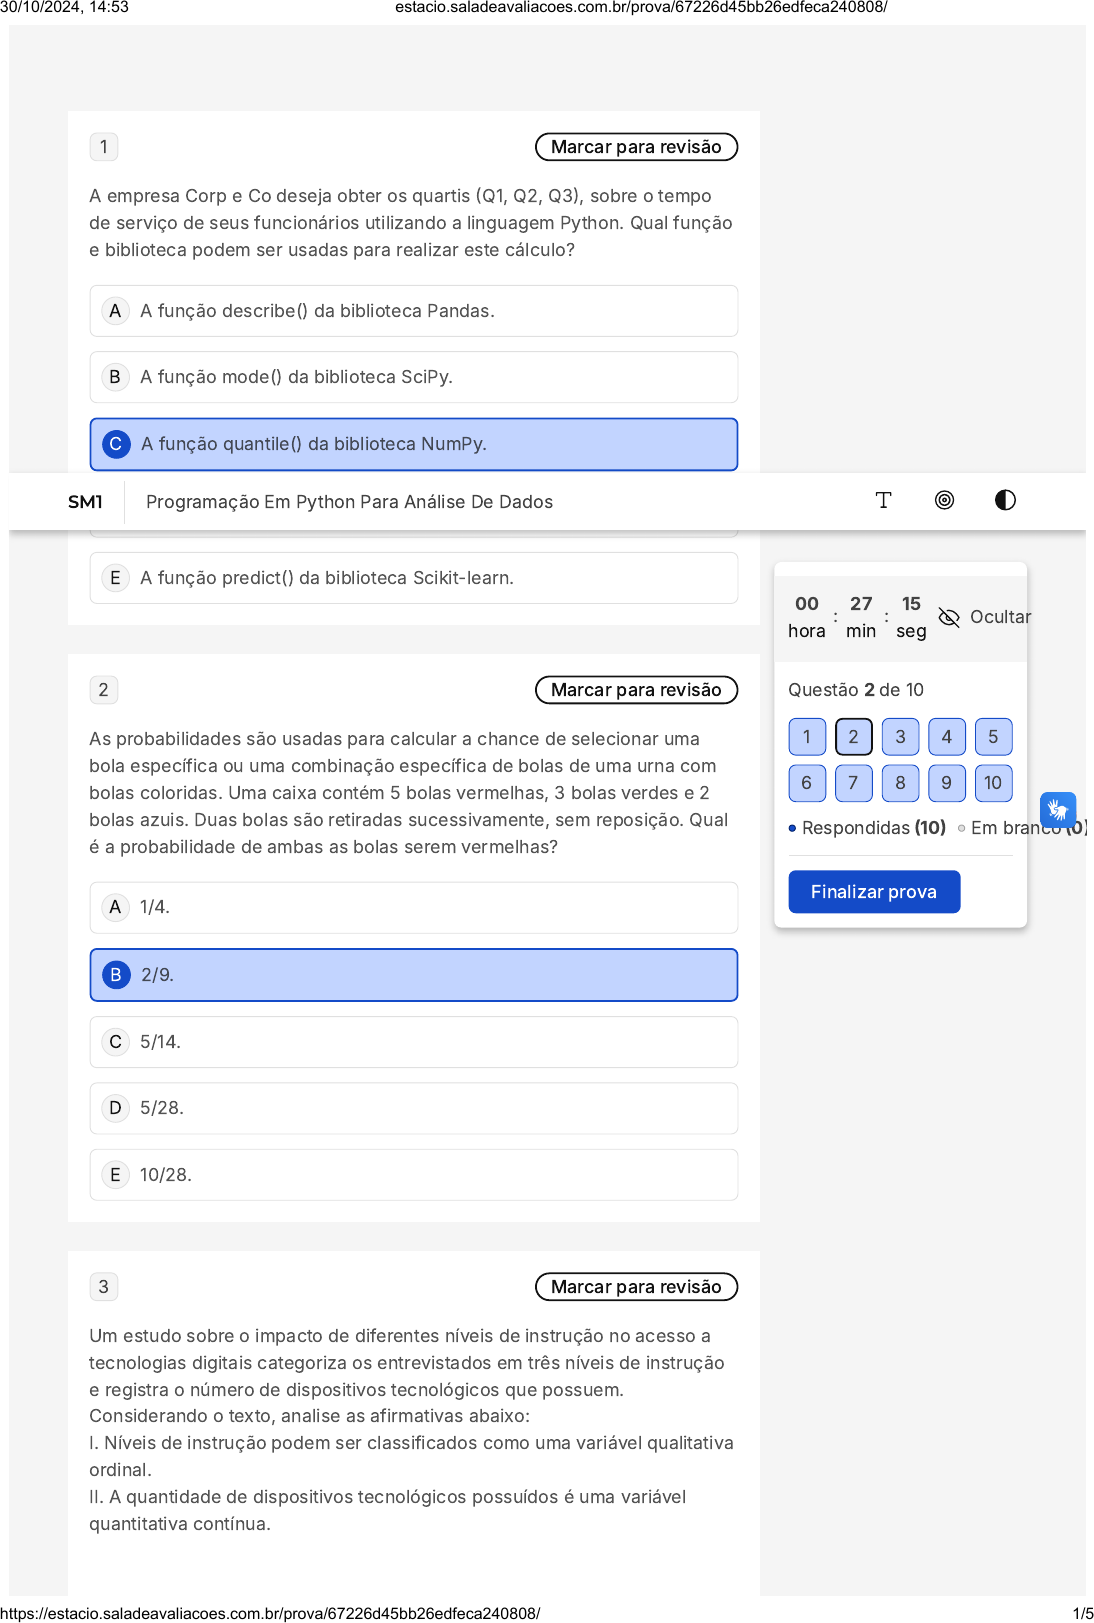Select answer 1/4 in question 2
Image resolution: width=1094 pixels, height=1623 pixels.
414,908
